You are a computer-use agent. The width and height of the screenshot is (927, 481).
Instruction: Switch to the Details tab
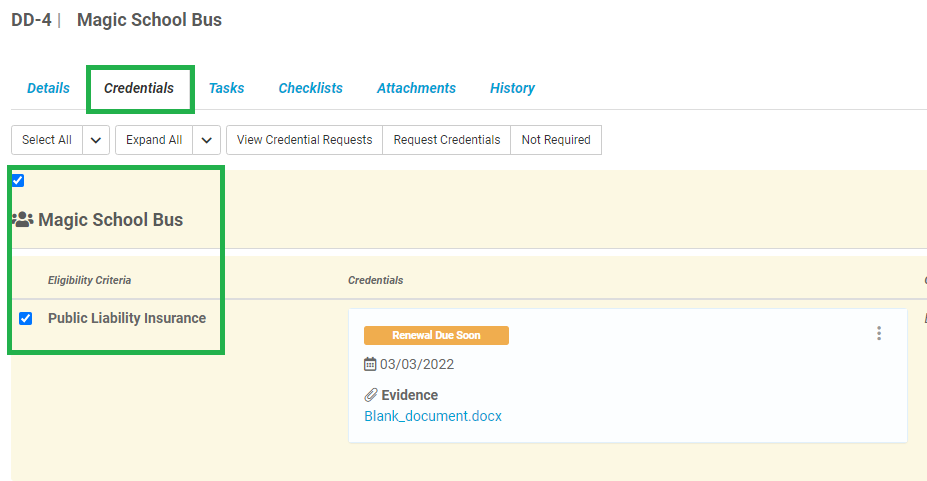coord(48,88)
